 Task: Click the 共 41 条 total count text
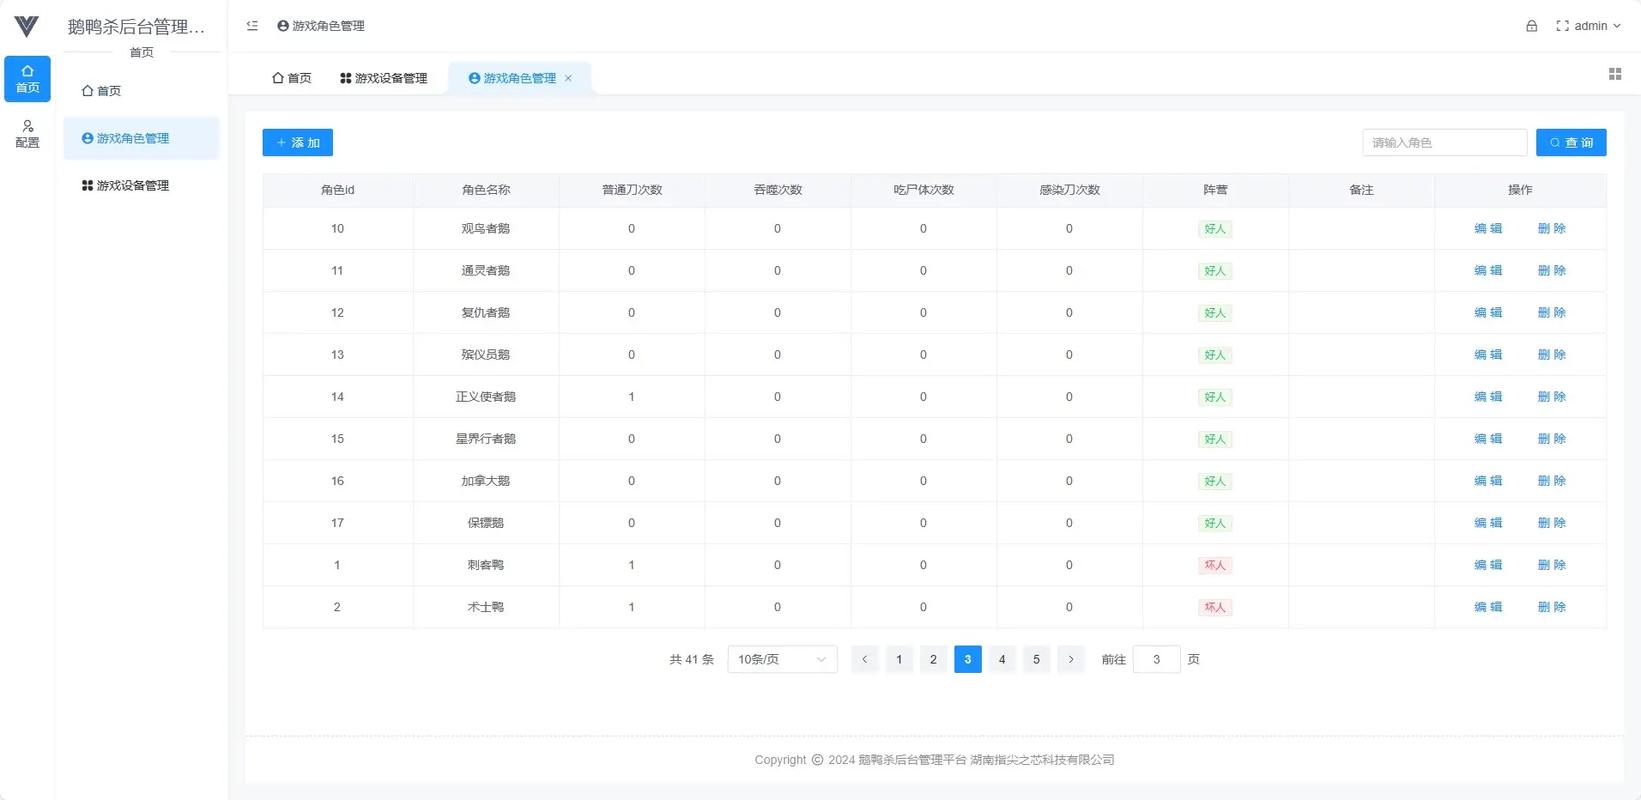pos(691,660)
